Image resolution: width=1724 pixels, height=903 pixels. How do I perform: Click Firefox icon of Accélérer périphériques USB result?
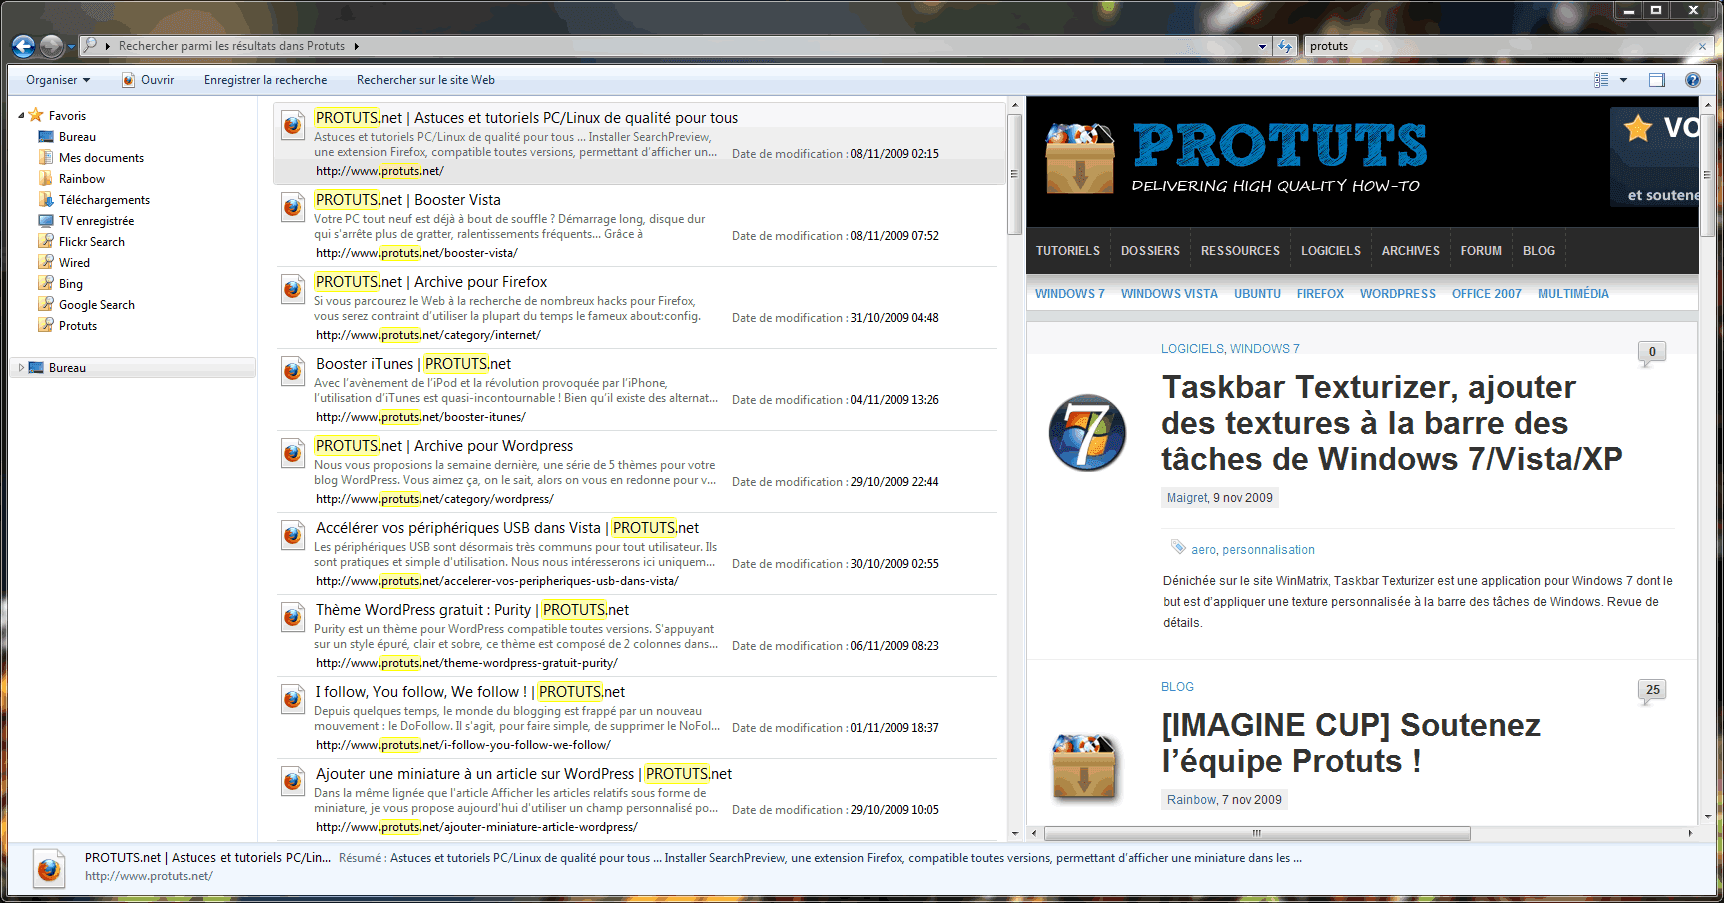(293, 535)
